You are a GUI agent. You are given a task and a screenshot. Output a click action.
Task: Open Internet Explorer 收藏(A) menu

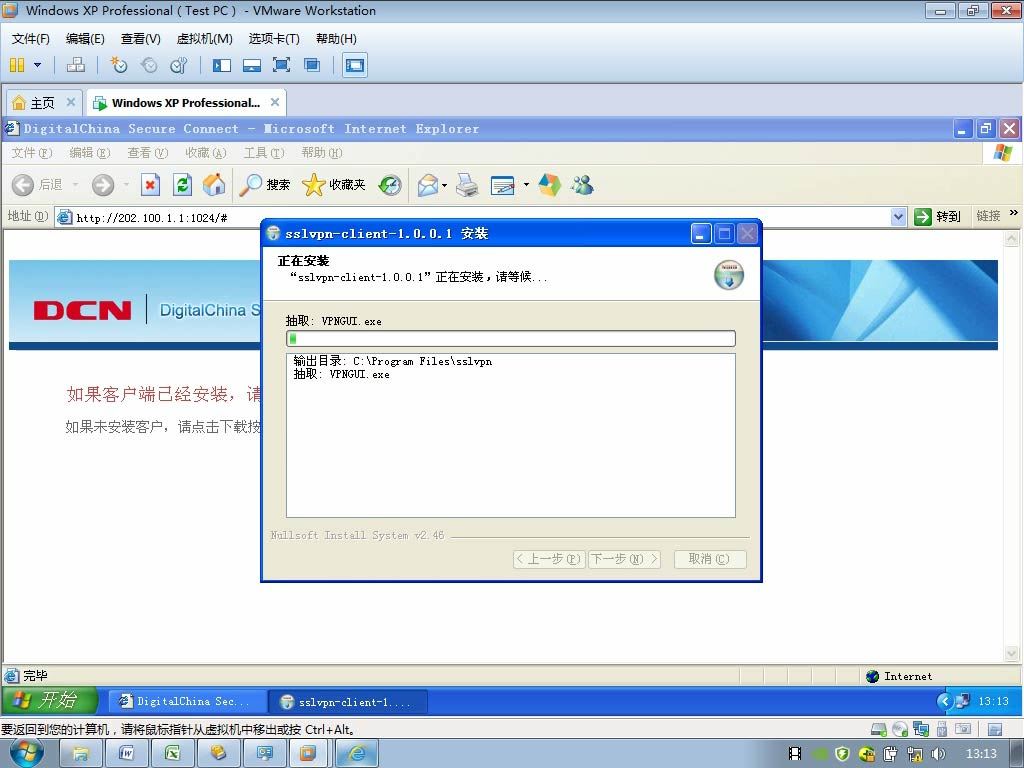coord(206,153)
